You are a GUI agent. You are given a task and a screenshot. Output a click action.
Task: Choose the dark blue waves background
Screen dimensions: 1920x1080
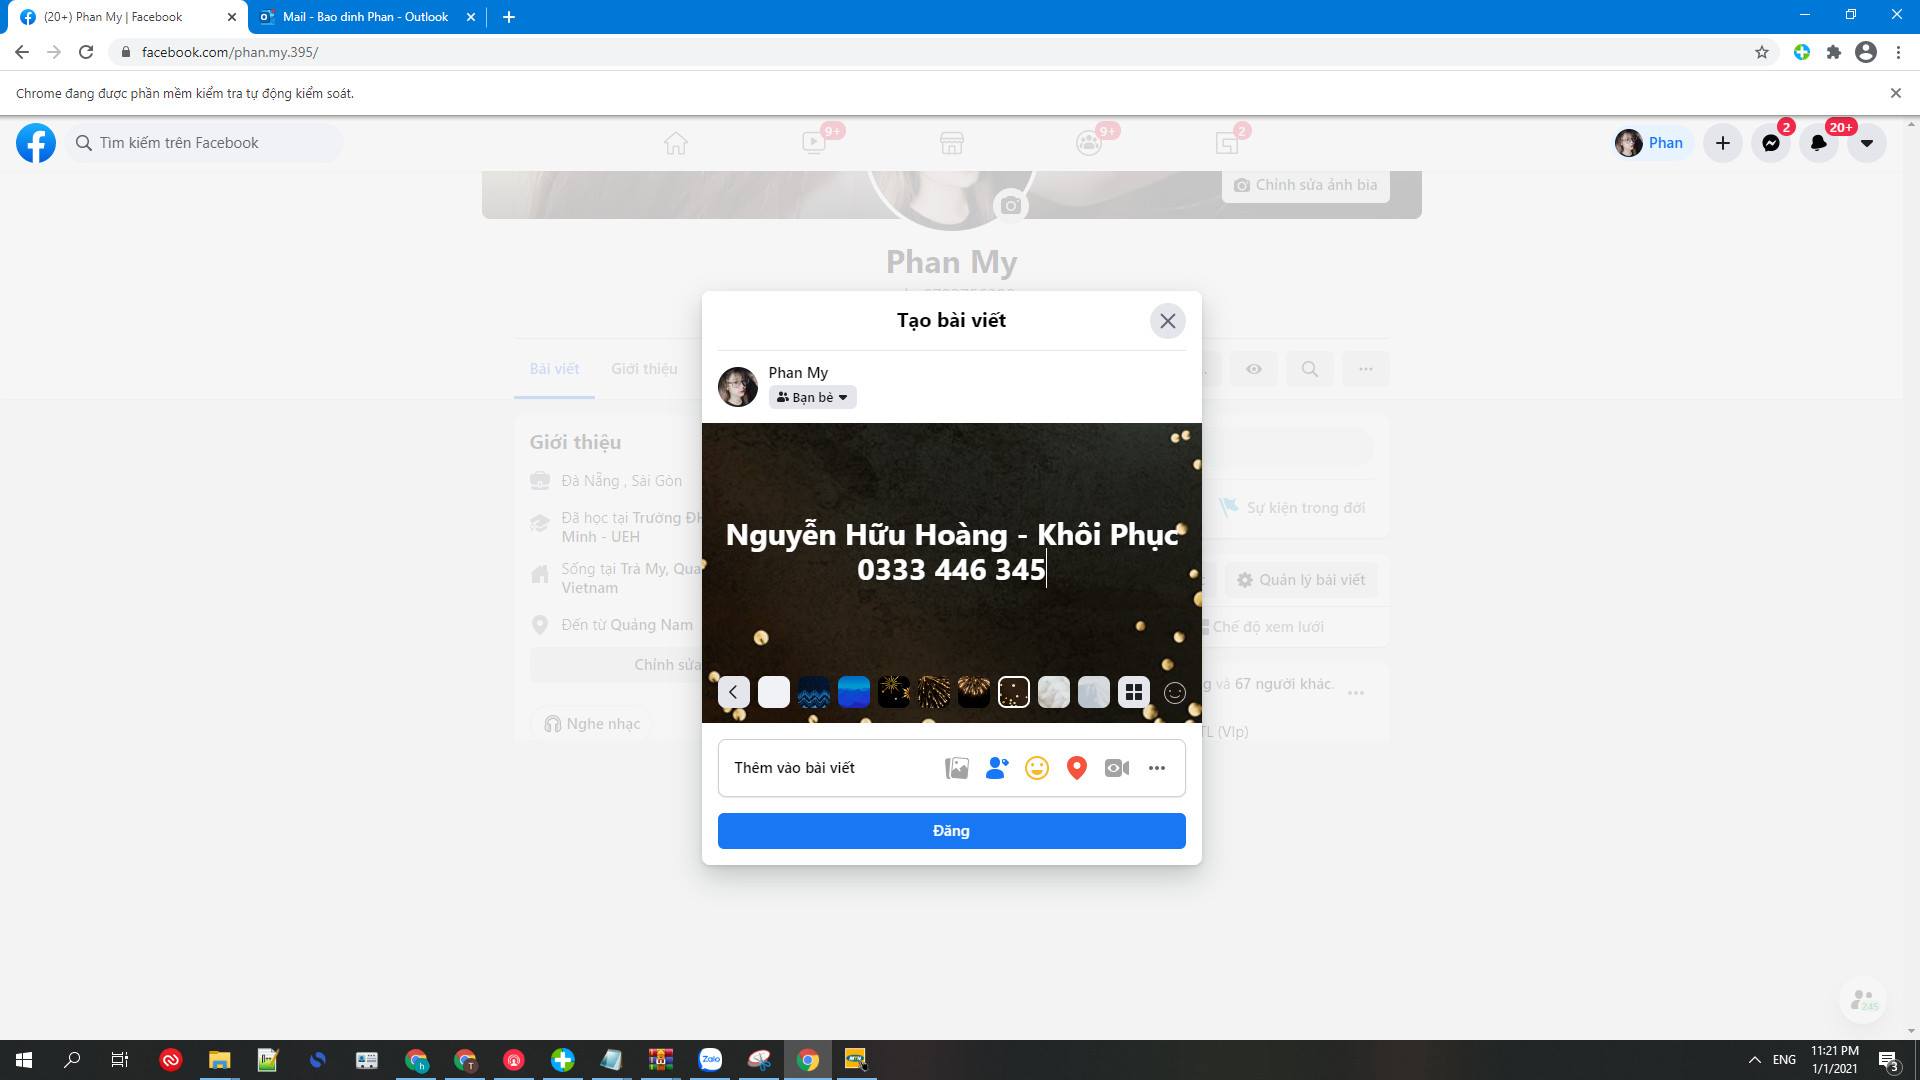tap(814, 692)
